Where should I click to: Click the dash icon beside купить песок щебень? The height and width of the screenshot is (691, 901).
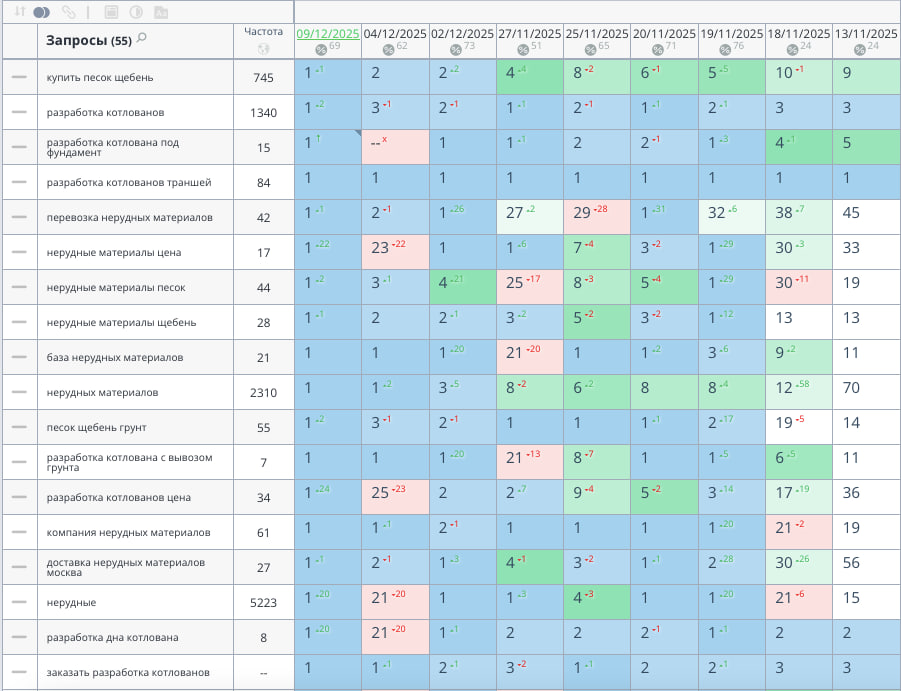19,77
